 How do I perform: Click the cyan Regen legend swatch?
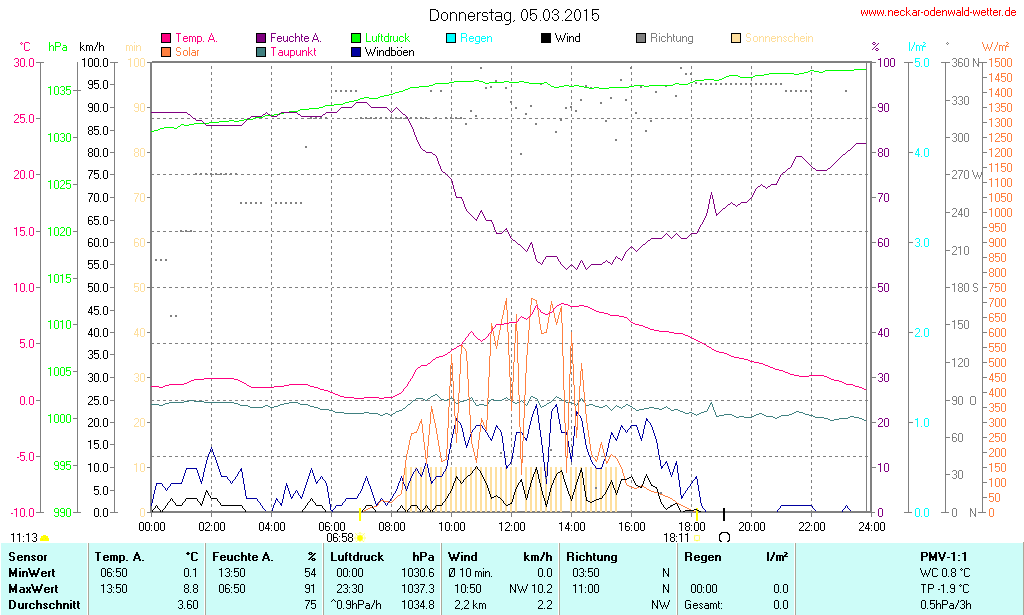(x=451, y=38)
